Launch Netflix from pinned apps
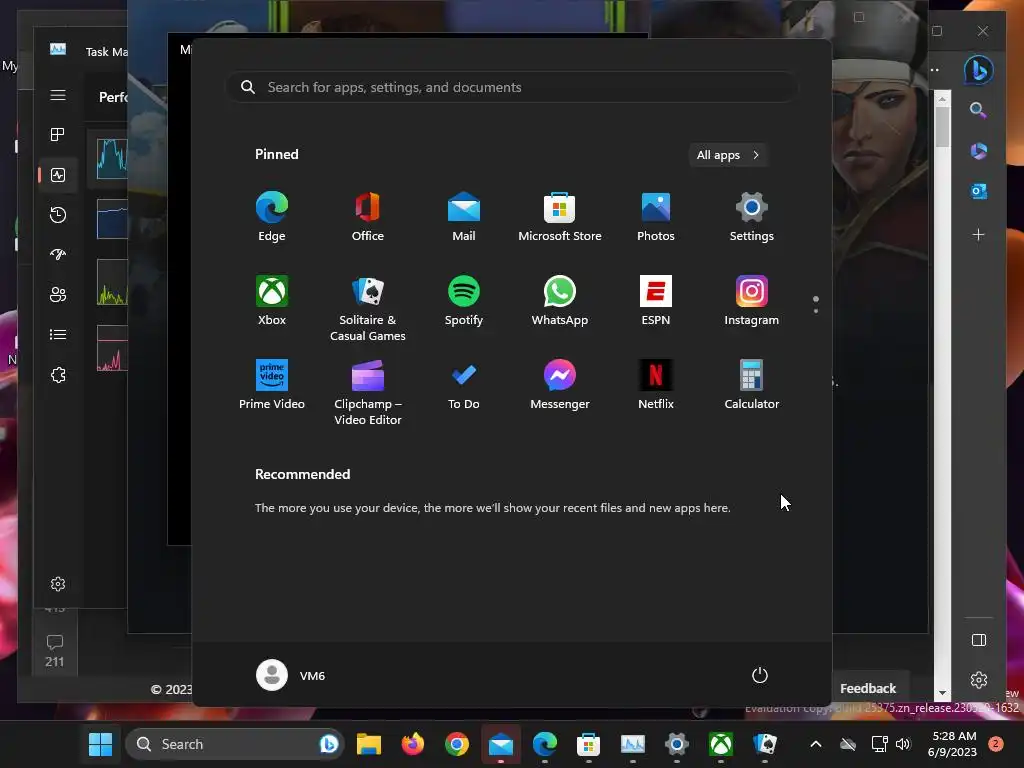 pyautogui.click(x=656, y=385)
